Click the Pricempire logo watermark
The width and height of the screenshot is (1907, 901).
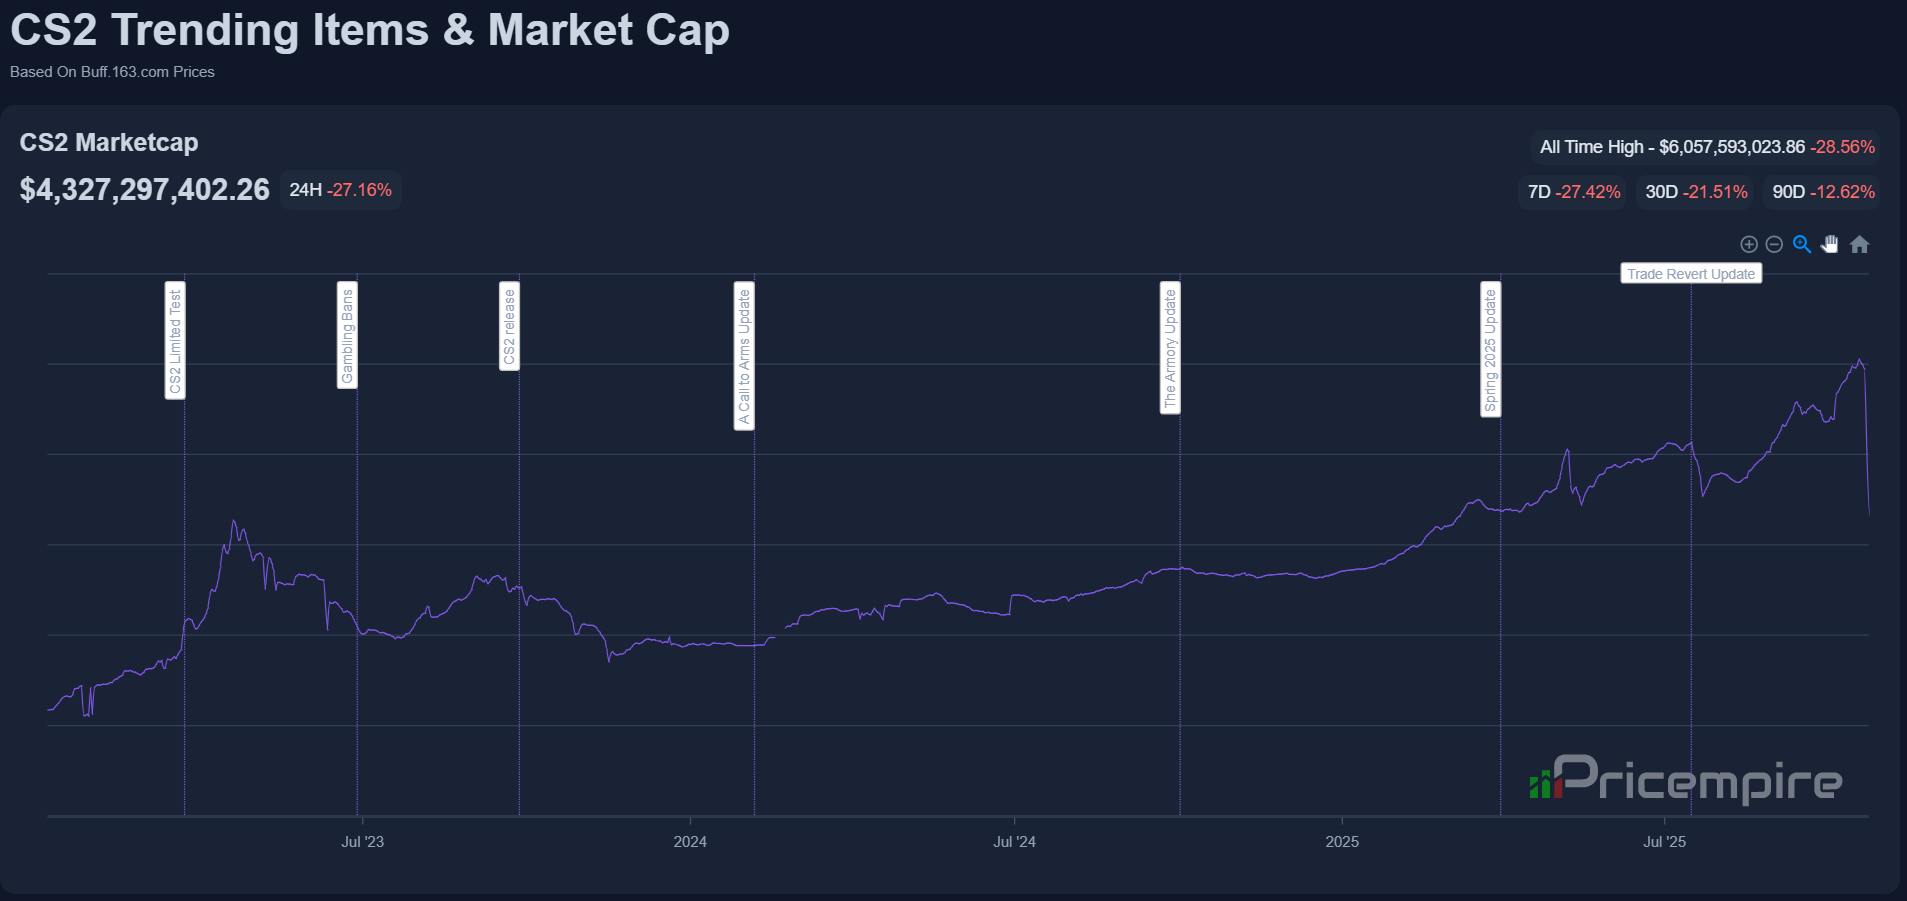tap(1686, 779)
